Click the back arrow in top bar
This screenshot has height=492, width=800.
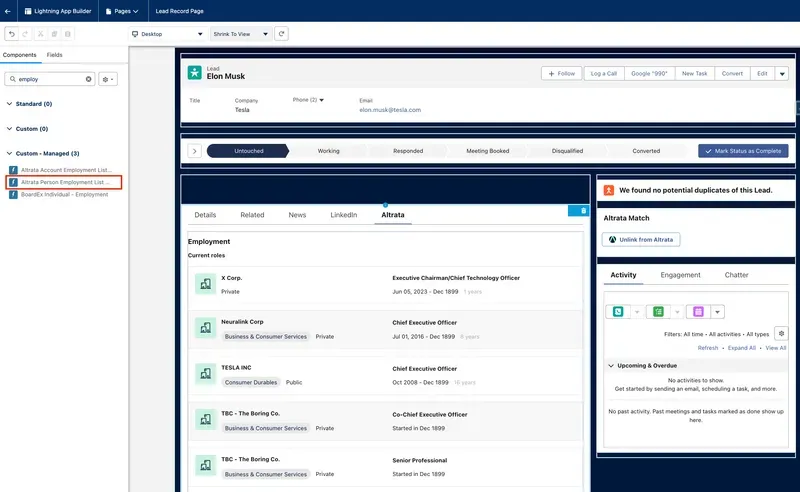click(8, 11)
